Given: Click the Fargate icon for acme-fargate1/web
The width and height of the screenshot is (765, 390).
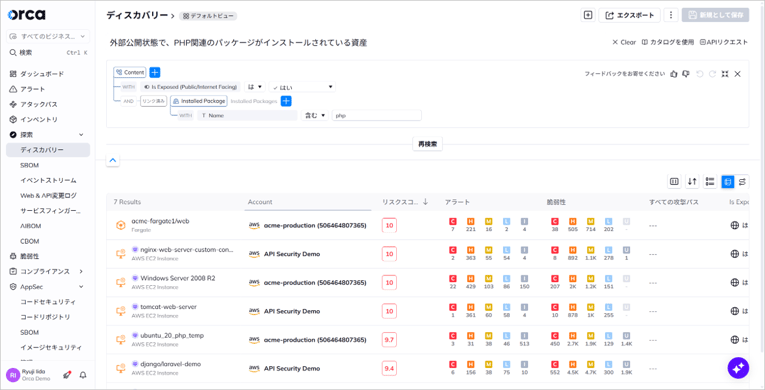Looking at the screenshot, I should click(x=120, y=225).
